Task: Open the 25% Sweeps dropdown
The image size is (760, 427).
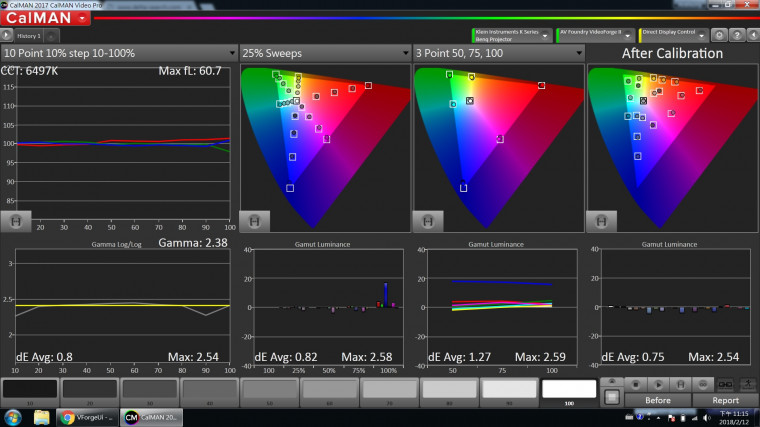Action: 324,53
